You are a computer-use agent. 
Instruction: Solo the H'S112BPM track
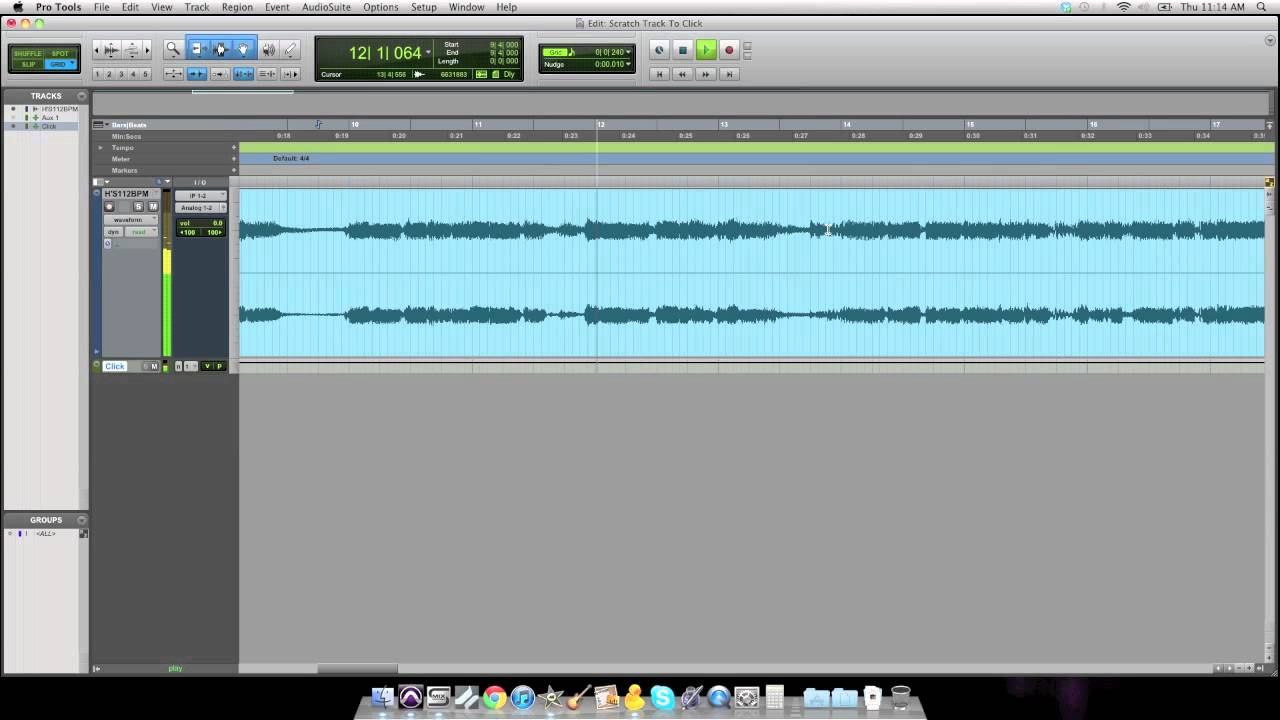point(139,207)
